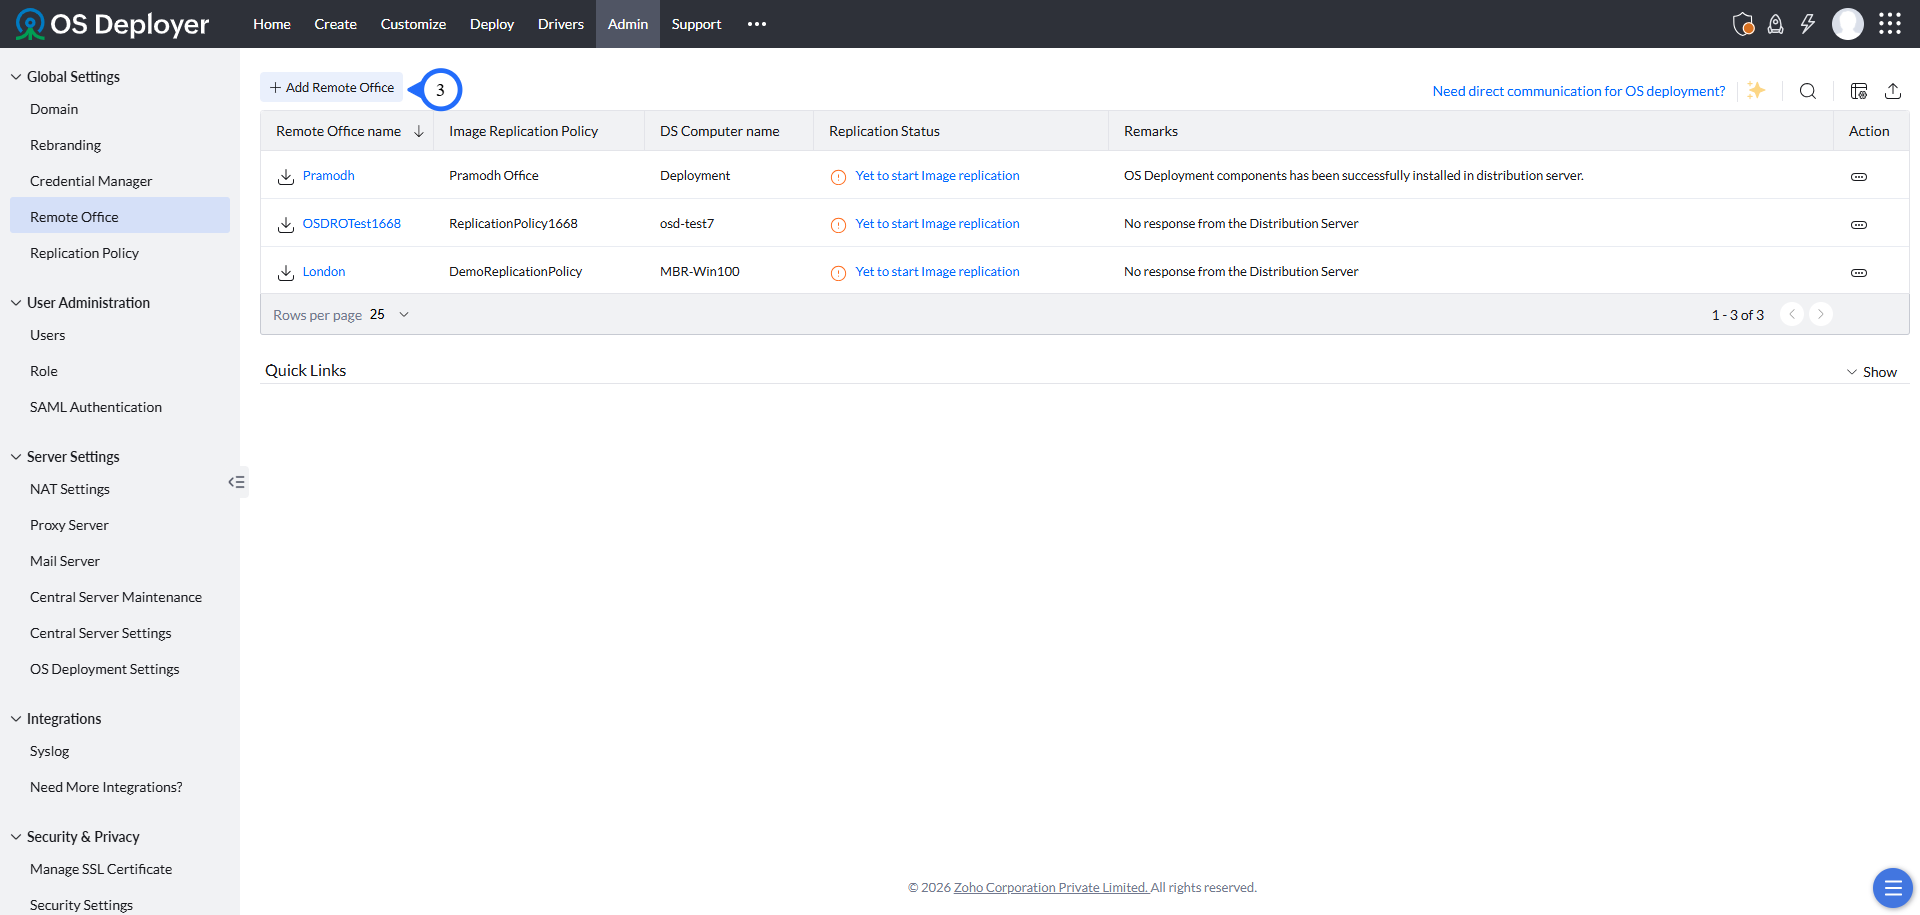Image resolution: width=1920 pixels, height=915 pixels.
Task: Open the Drivers menu
Action: click(x=560, y=24)
